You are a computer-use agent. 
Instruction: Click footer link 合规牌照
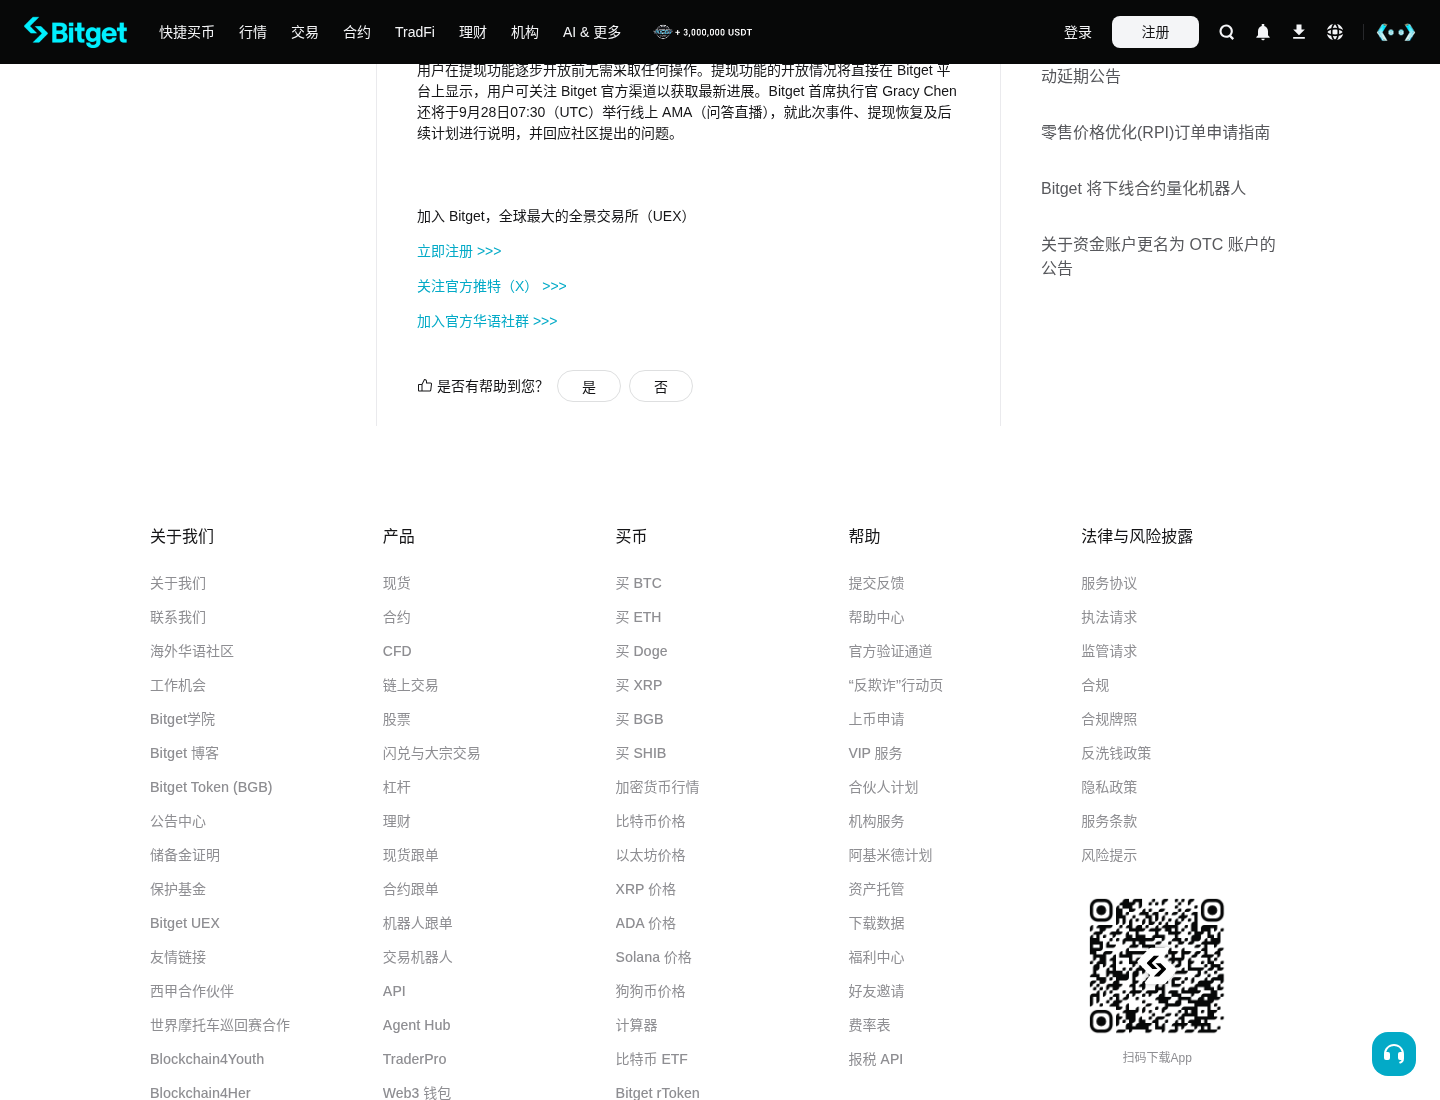tap(1109, 719)
